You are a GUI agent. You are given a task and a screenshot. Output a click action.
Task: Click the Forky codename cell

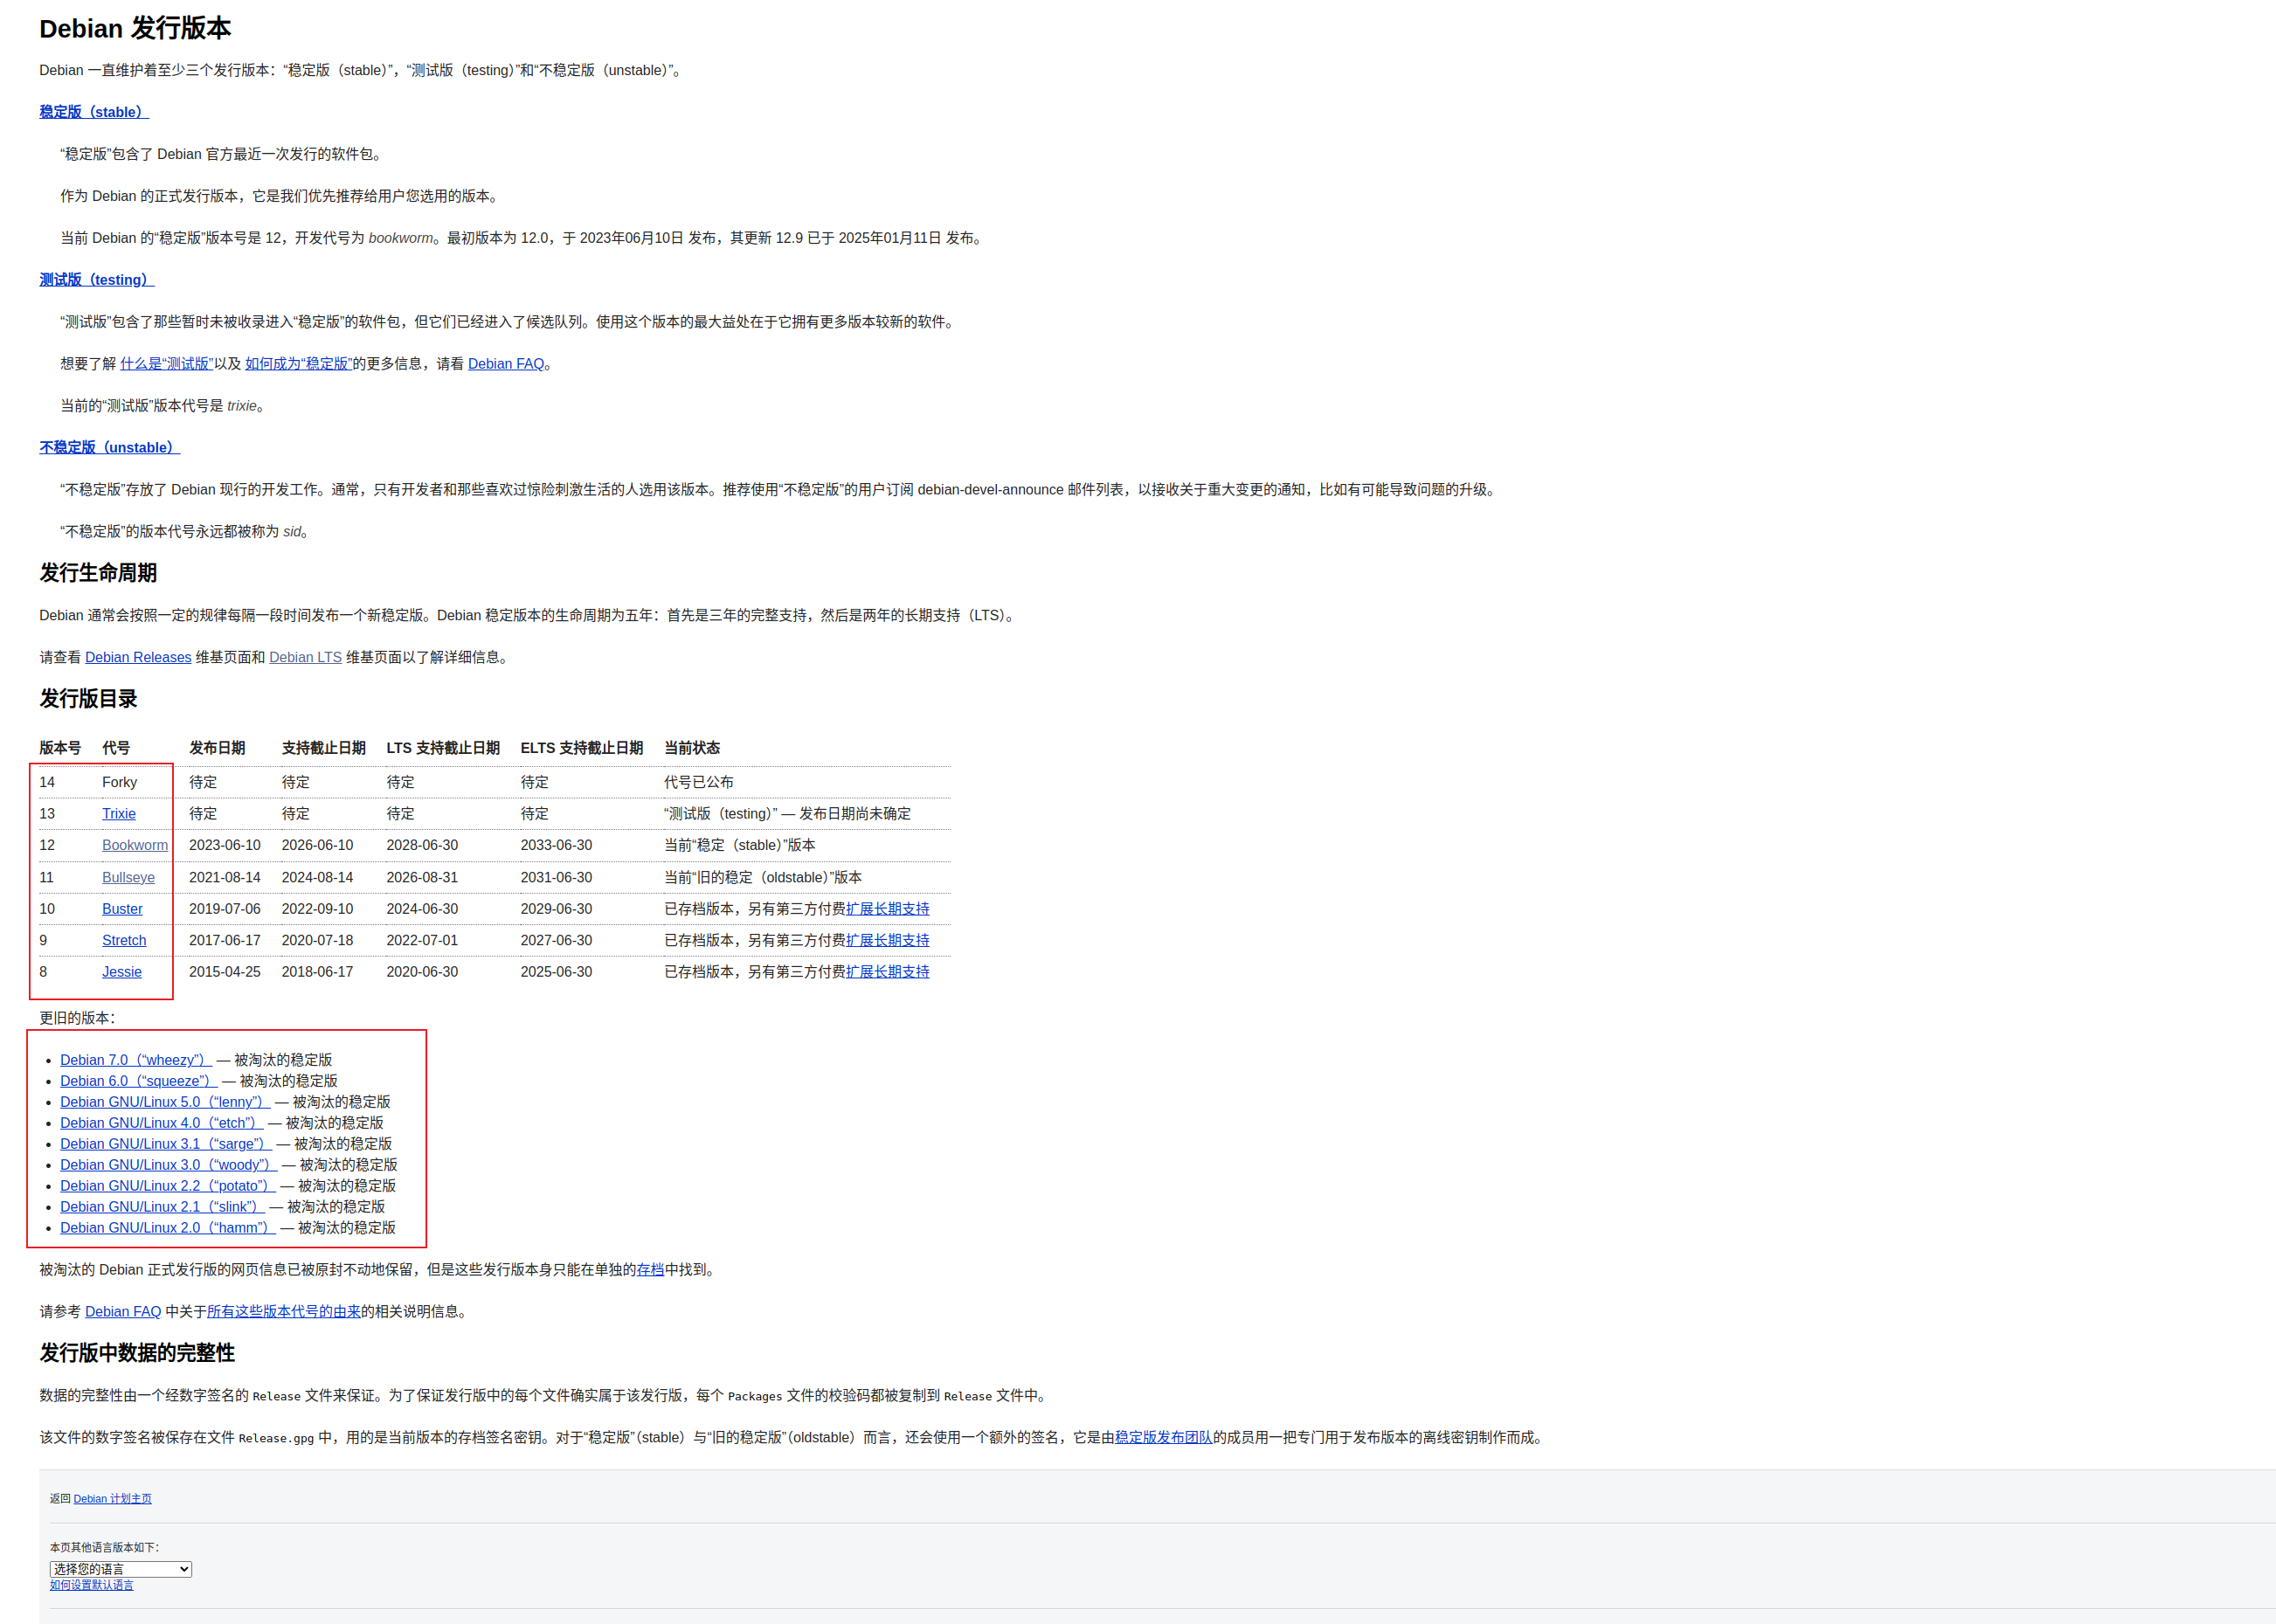120,782
